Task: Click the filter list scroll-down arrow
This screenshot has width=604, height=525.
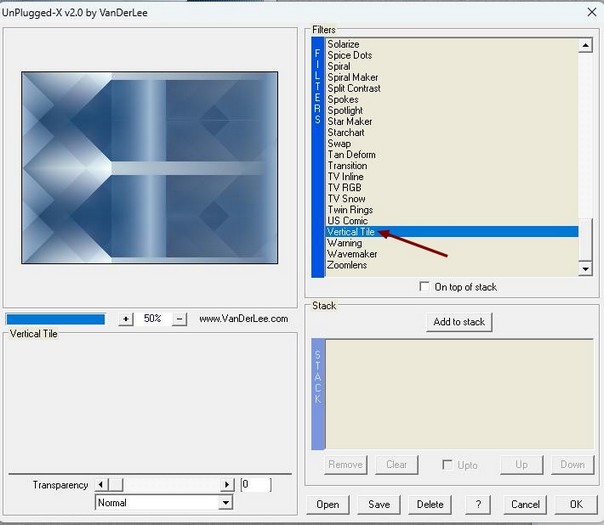Action: click(x=586, y=267)
